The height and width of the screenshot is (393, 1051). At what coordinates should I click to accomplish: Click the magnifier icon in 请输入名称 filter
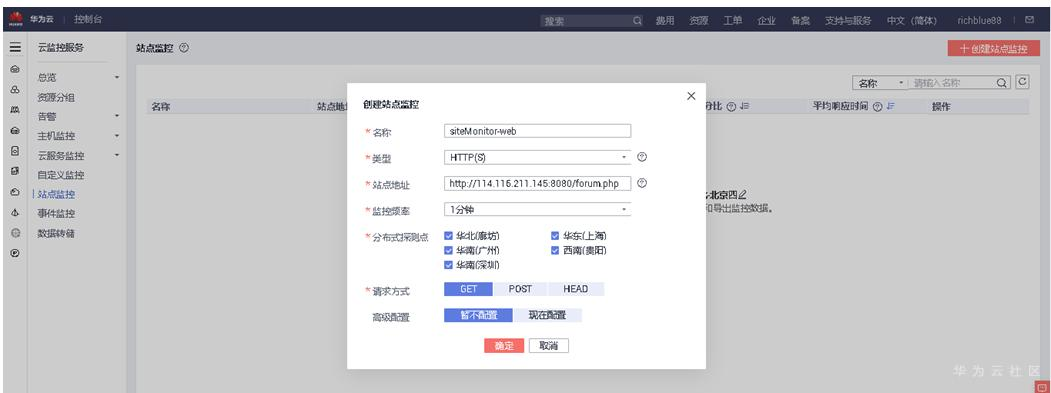tap(1001, 83)
